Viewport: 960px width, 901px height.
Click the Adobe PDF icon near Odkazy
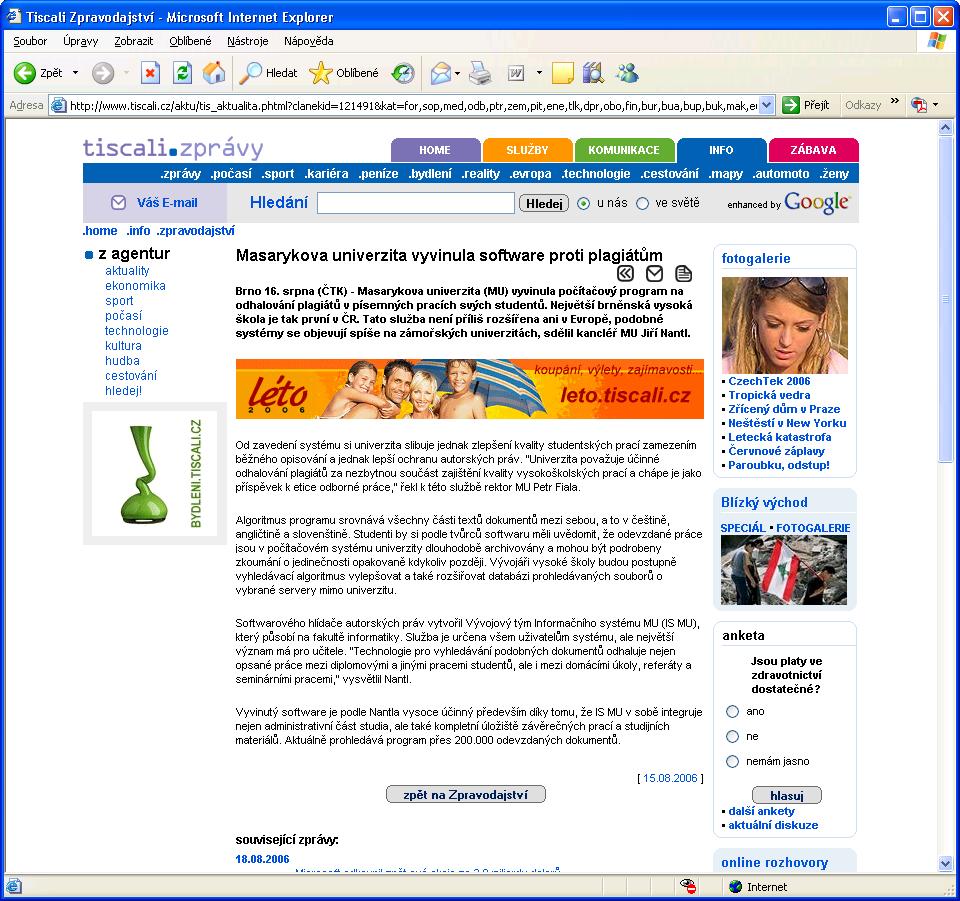(x=919, y=105)
